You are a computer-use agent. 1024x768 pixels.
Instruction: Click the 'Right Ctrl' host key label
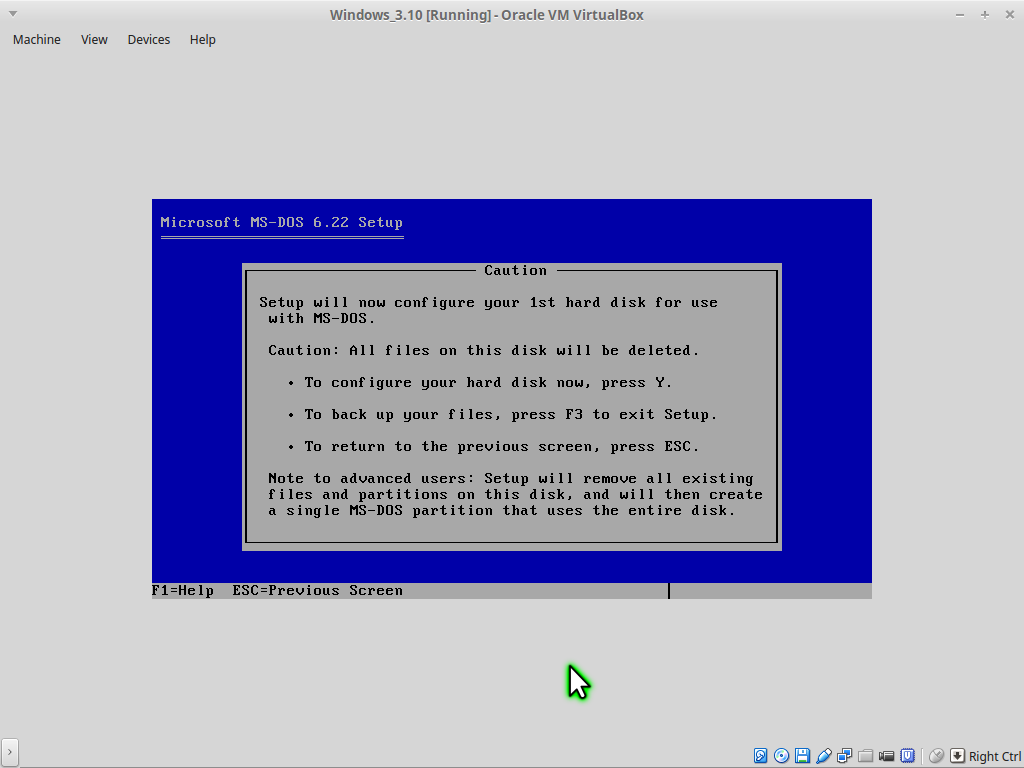click(995, 757)
